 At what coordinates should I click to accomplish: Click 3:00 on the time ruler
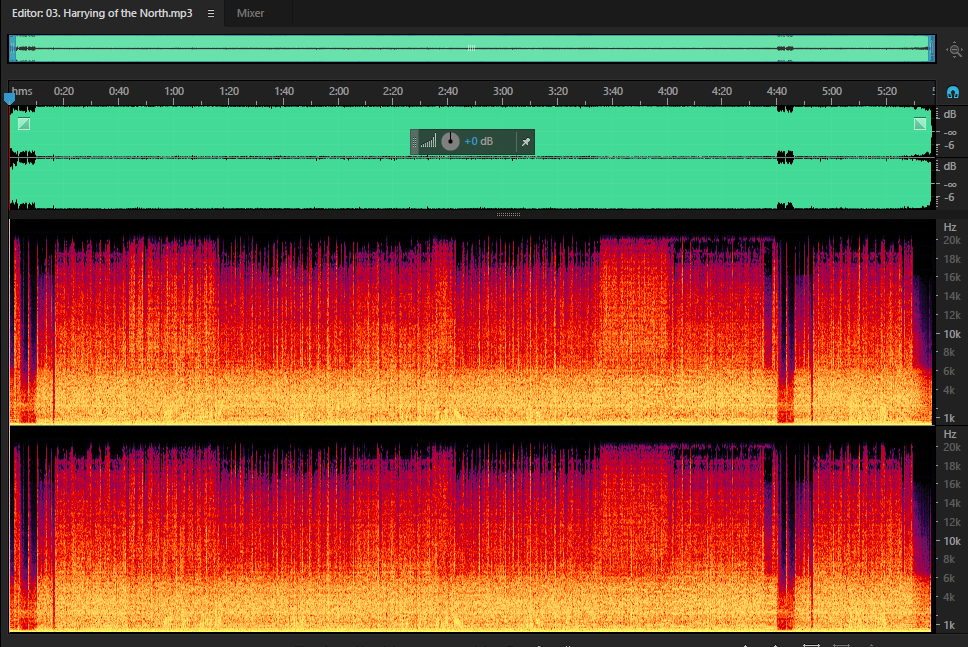[x=503, y=91]
